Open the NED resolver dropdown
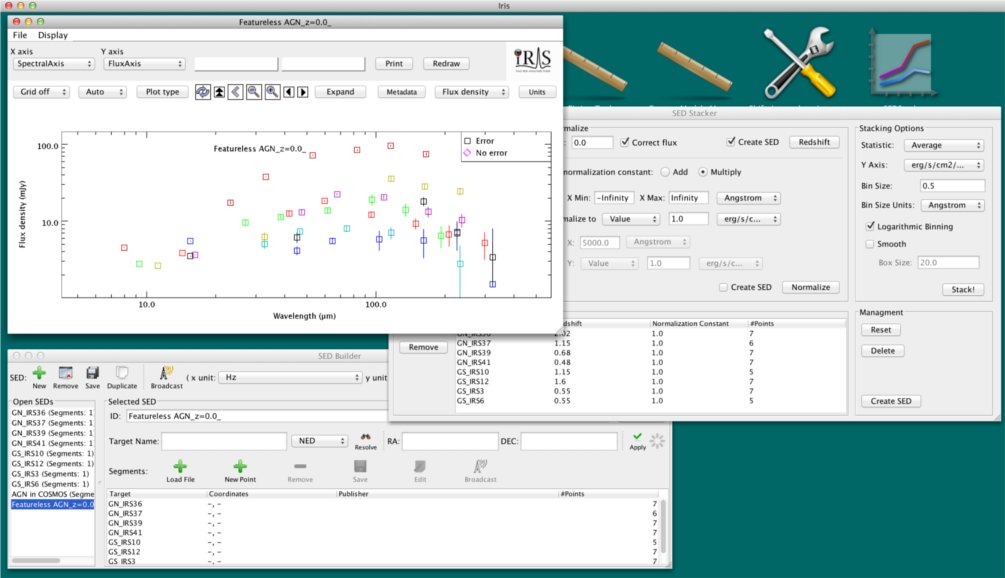The width and height of the screenshot is (1005, 578). [x=319, y=441]
